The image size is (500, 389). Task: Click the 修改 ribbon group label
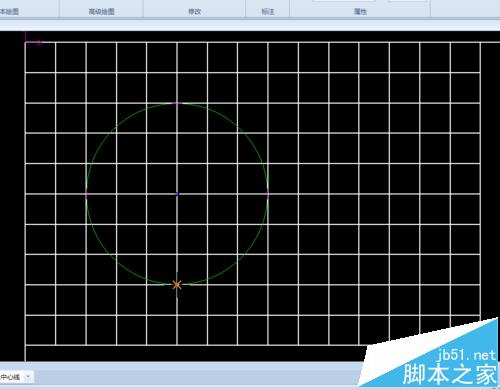195,12
